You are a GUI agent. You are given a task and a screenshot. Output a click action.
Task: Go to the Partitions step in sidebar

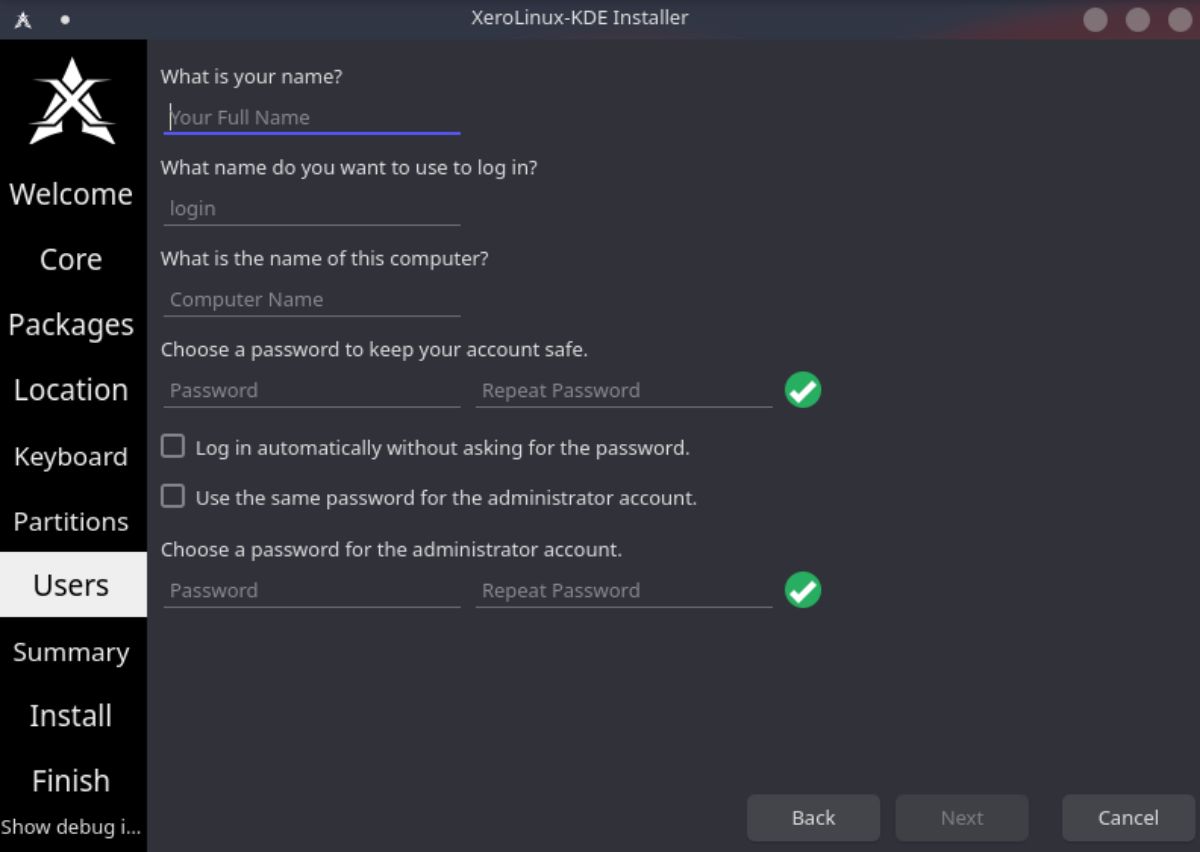tap(72, 521)
